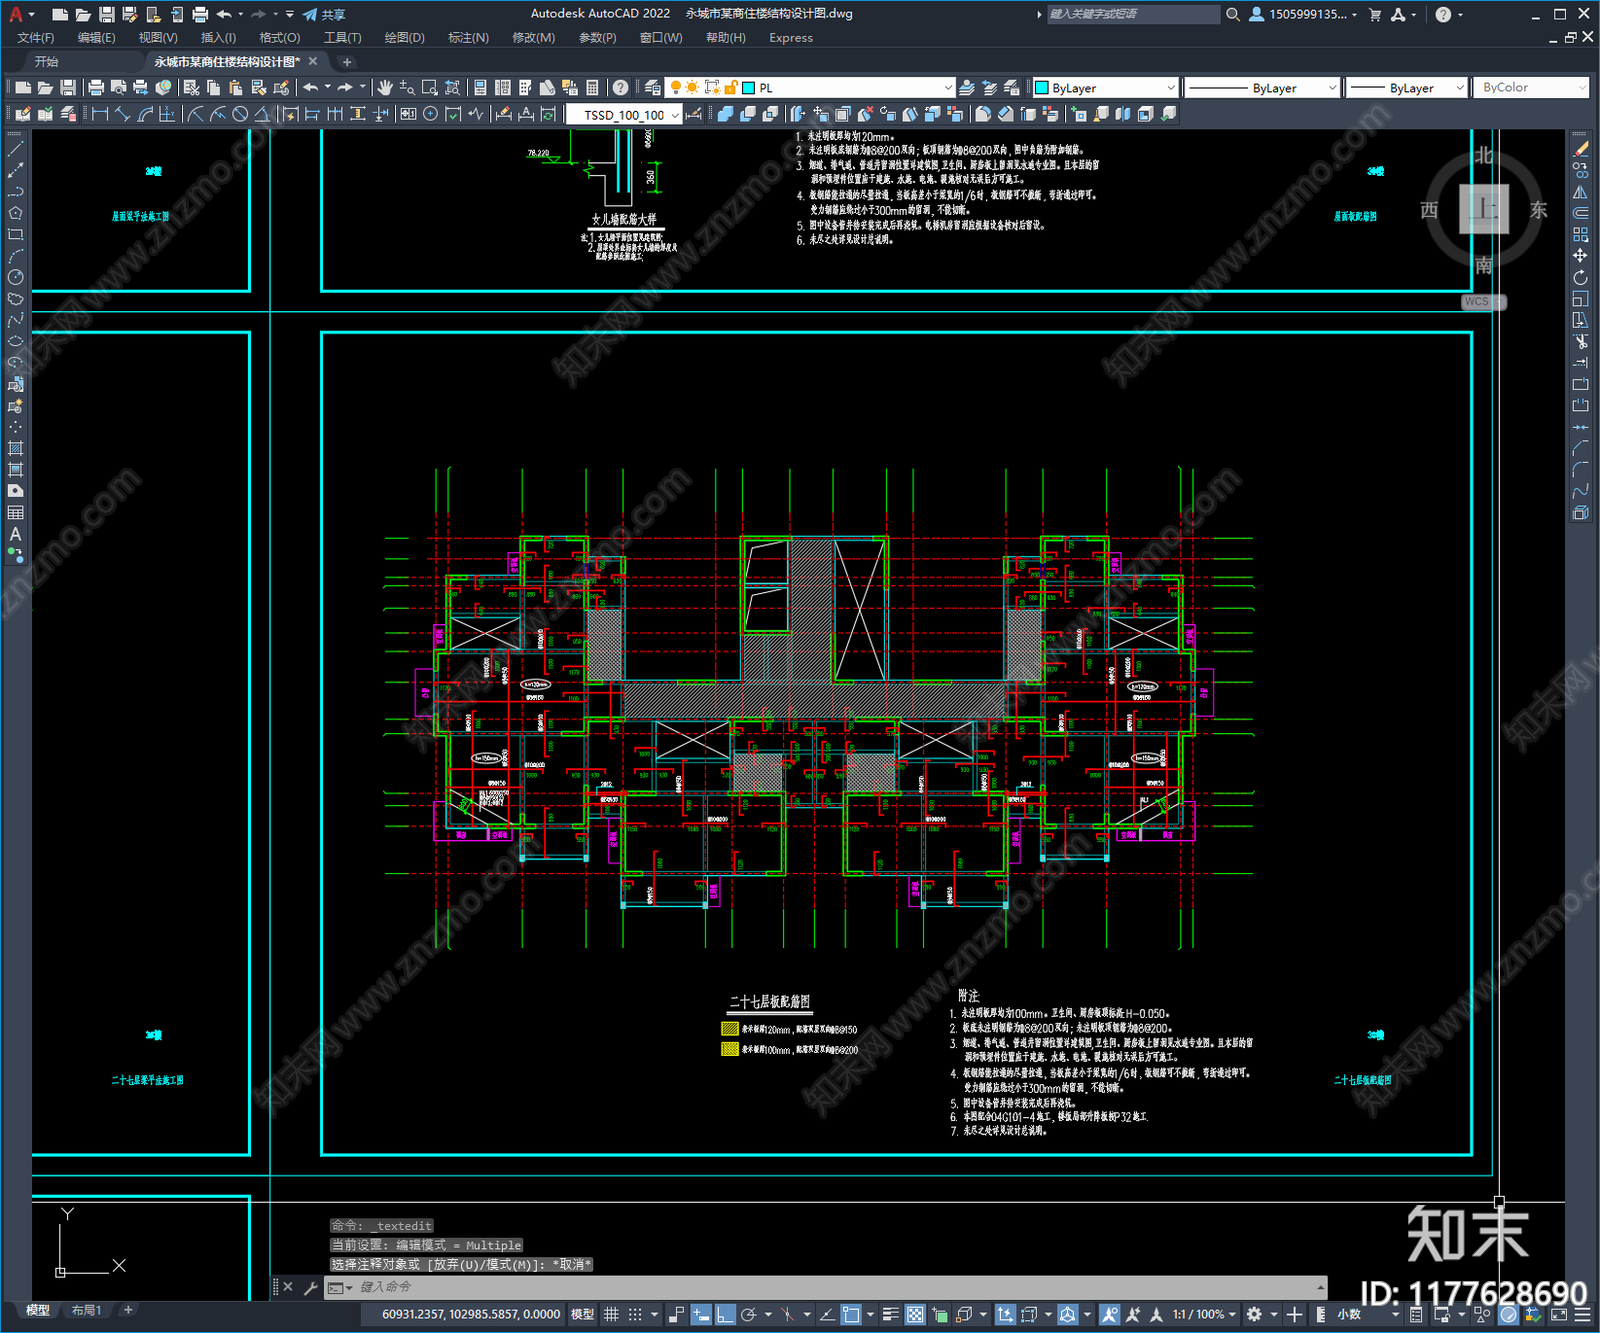Click the Autodesk App Store cart icon
1600x1333 pixels.
click(x=1375, y=14)
